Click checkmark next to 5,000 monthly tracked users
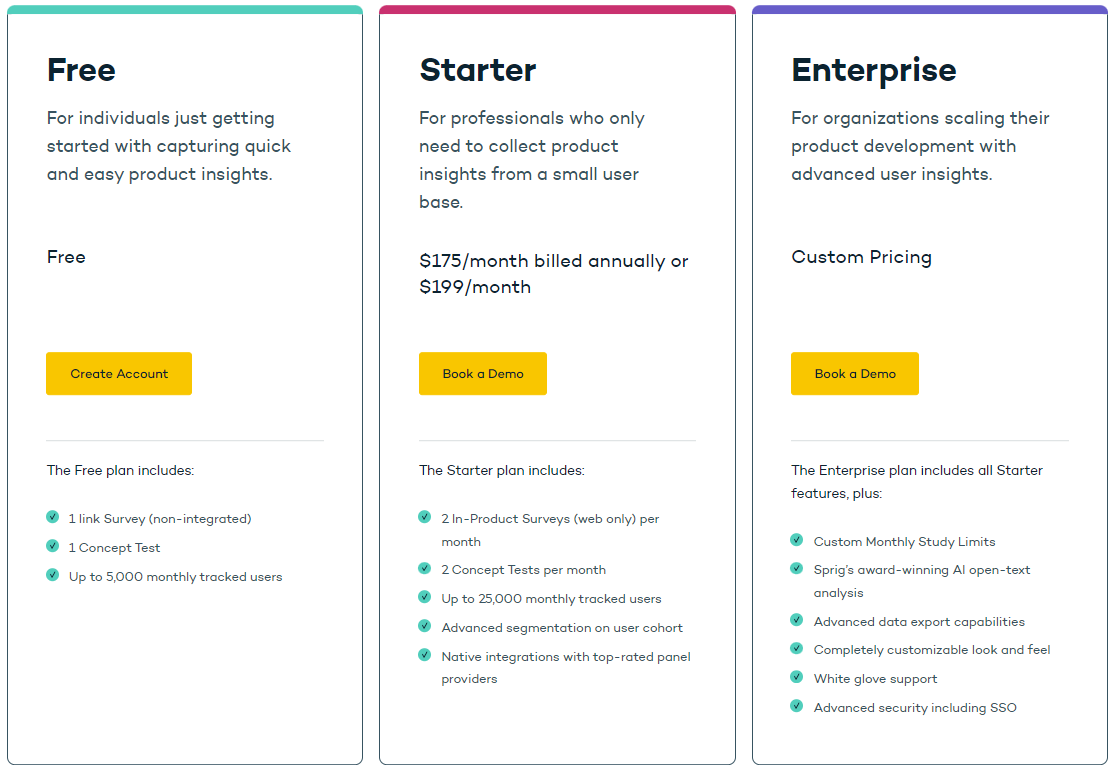Viewport: 1114px width, 771px height. (53, 574)
